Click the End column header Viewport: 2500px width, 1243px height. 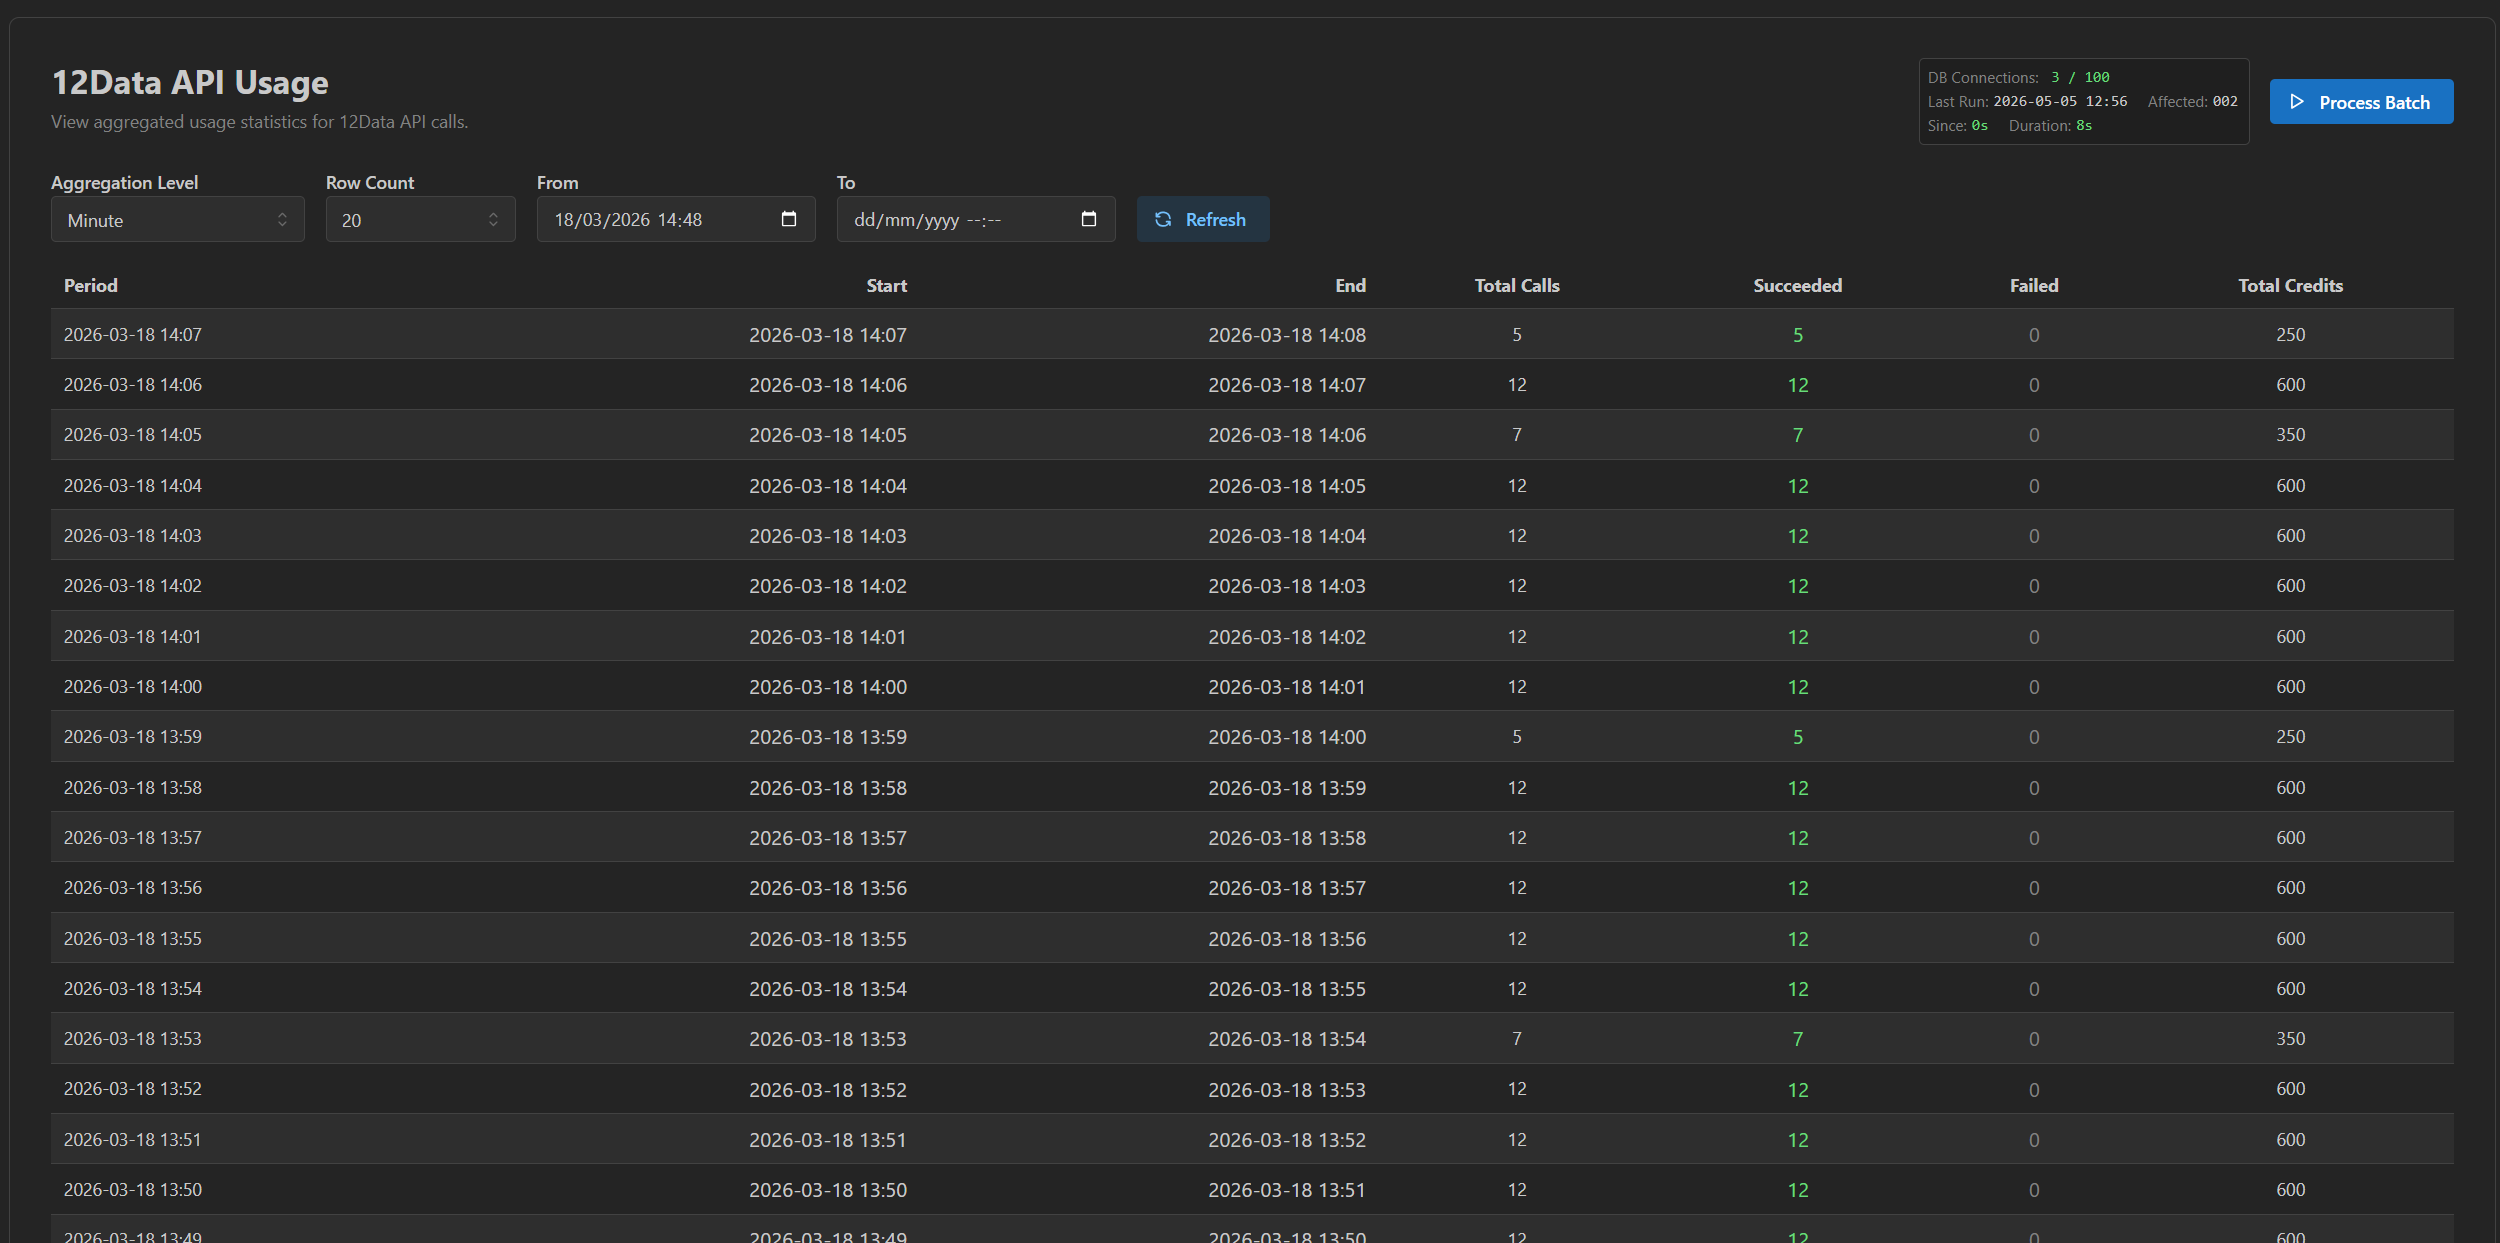pos(1350,286)
